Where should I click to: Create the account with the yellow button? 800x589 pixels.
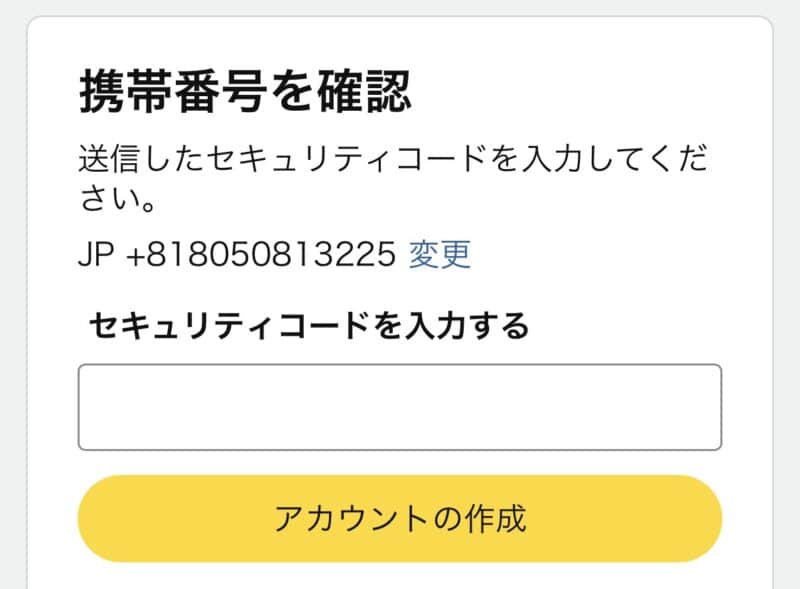click(x=400, y=518)
